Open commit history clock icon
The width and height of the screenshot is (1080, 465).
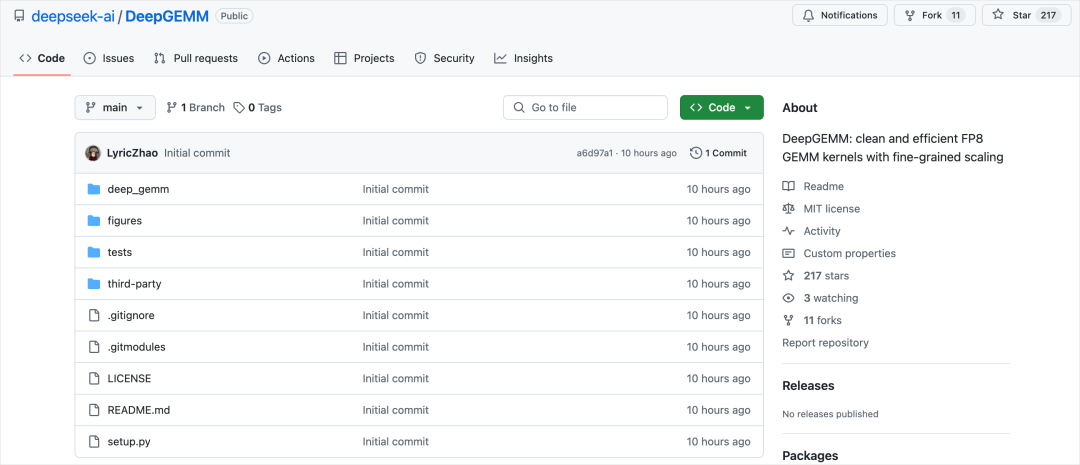[x=696, y=153]
